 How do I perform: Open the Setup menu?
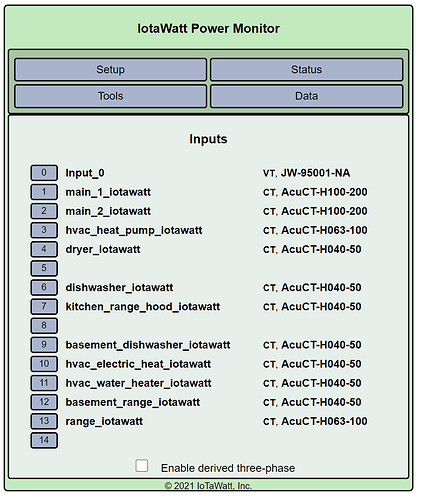110,69
